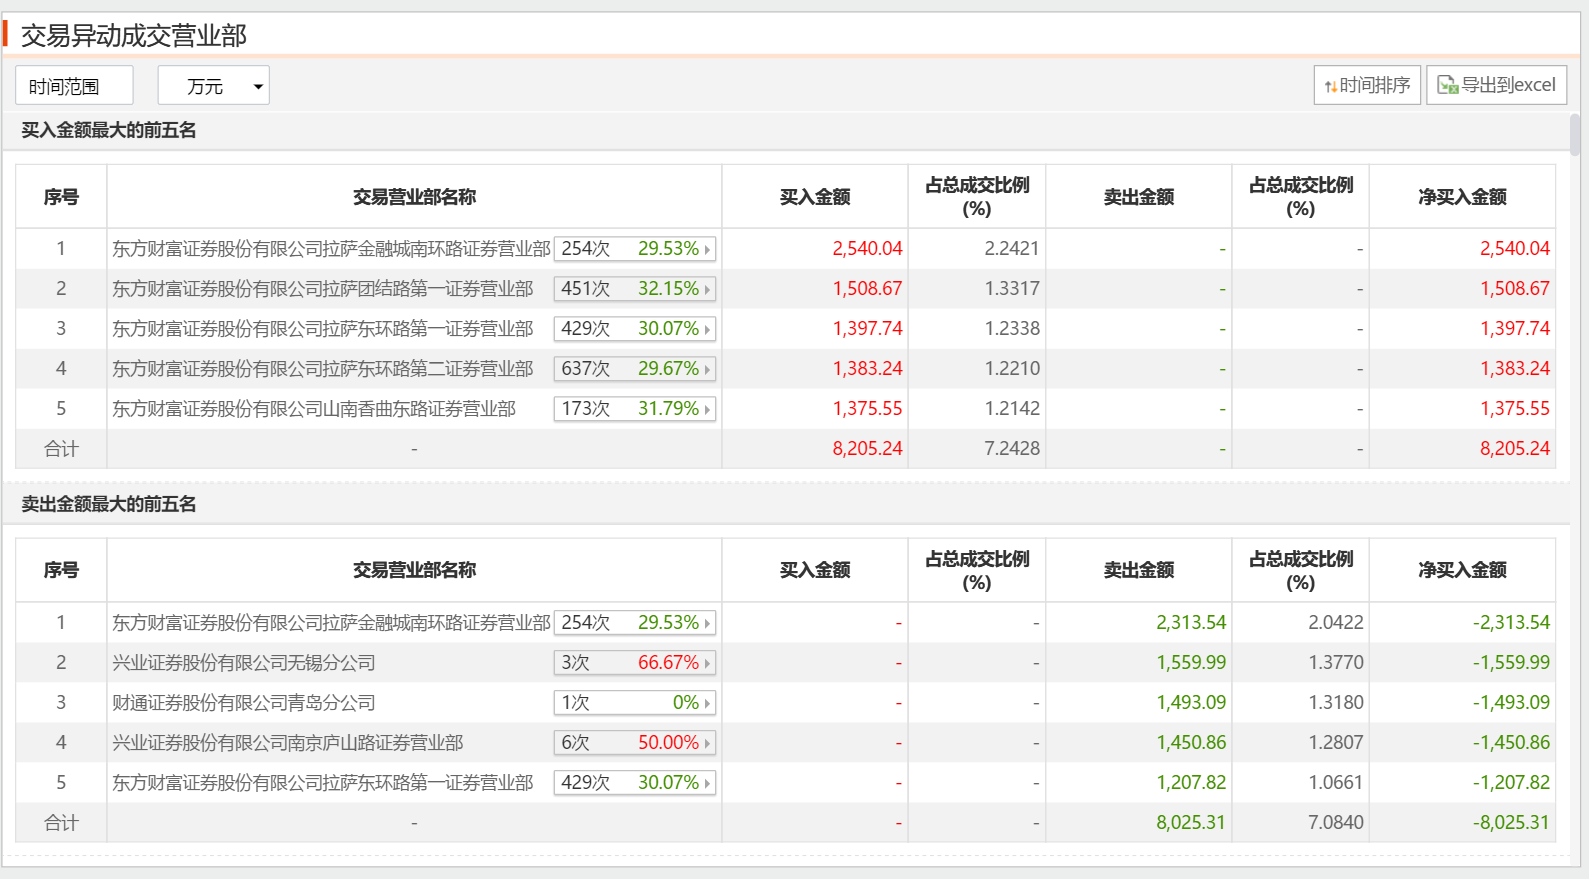Screen dimensions: 1589x879
Task: Select 买入金额 header in 买入金额最大的前五名 table
Action: pyautogui.click(x=815, y=197)
